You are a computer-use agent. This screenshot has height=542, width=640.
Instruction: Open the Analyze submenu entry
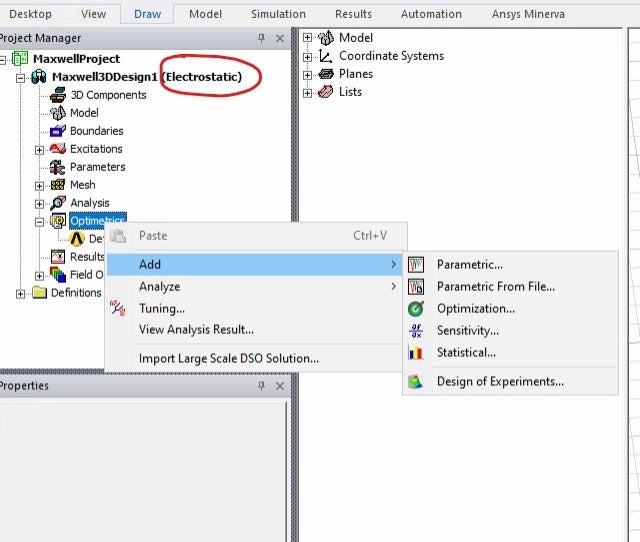[x=254, y=287]
